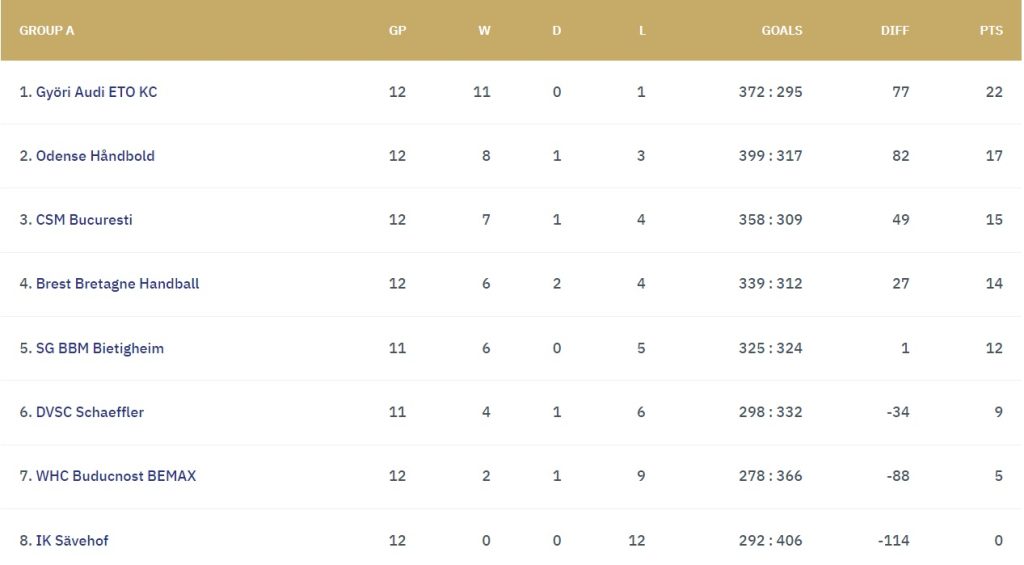Sort by the W column header

[484, 30]
